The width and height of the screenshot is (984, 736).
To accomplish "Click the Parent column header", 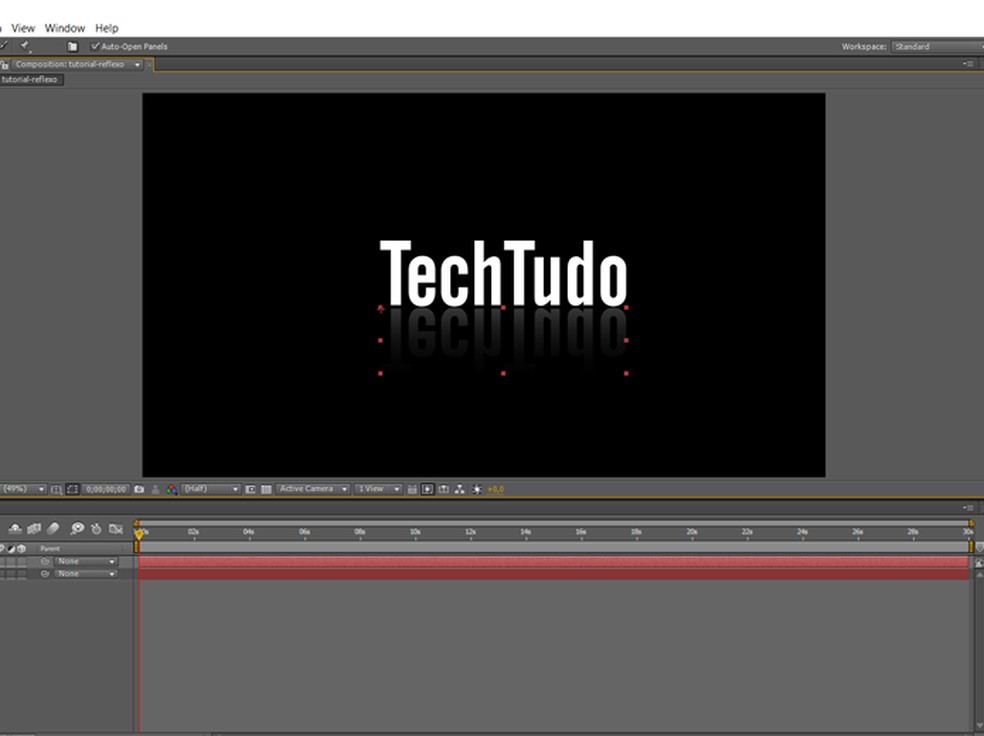I will point(50,548).
